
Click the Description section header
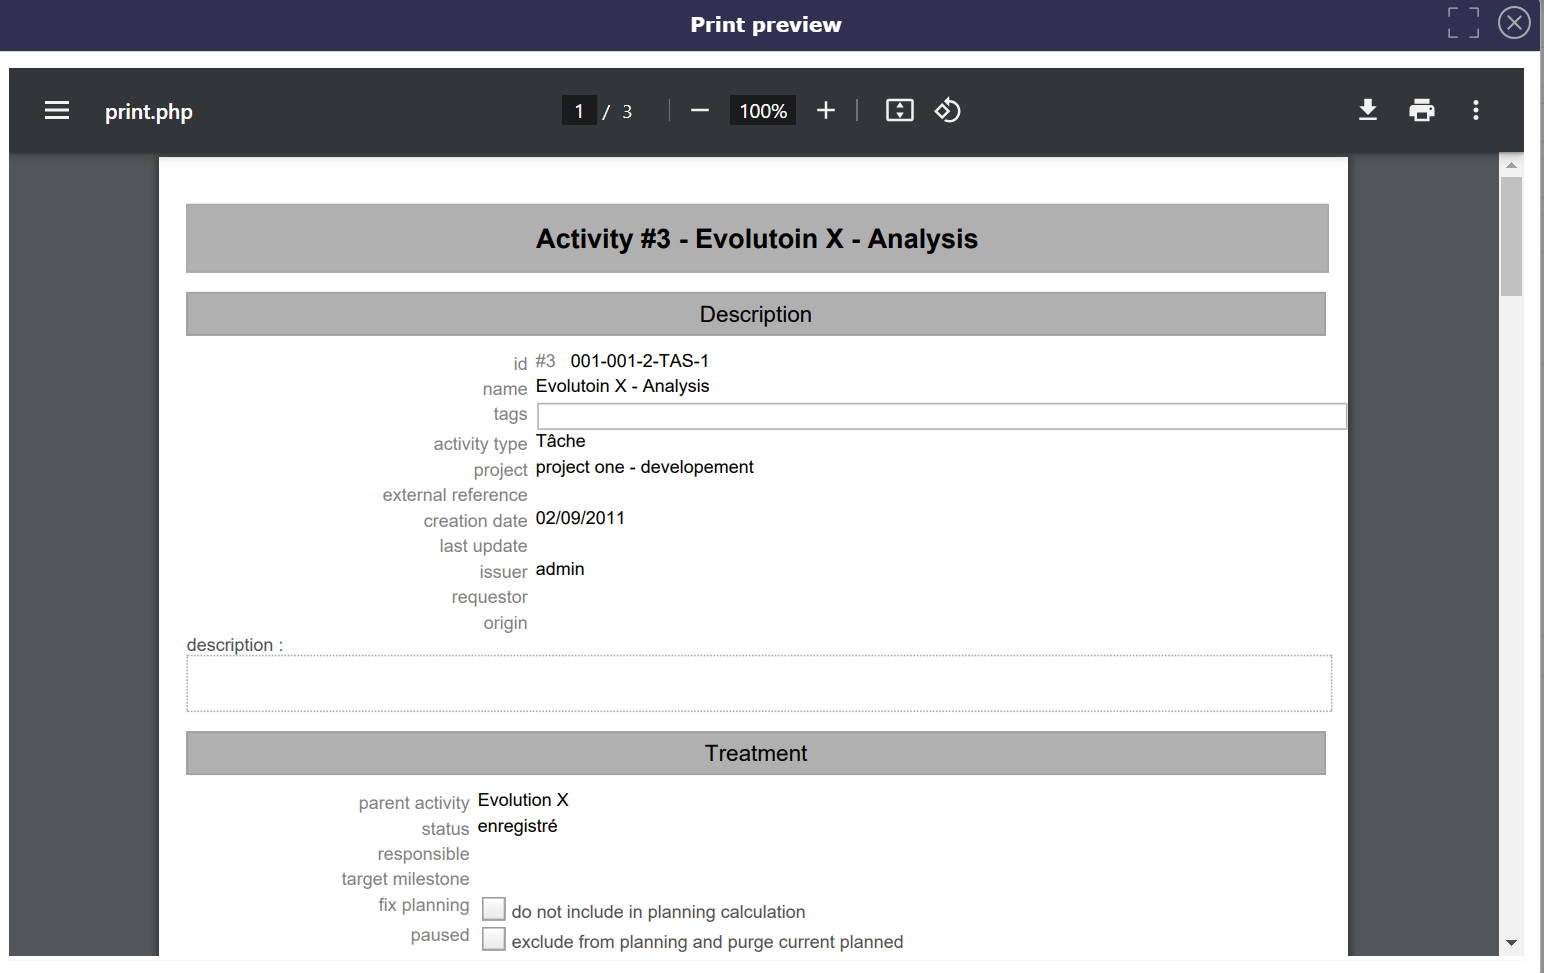coord(756,314)
